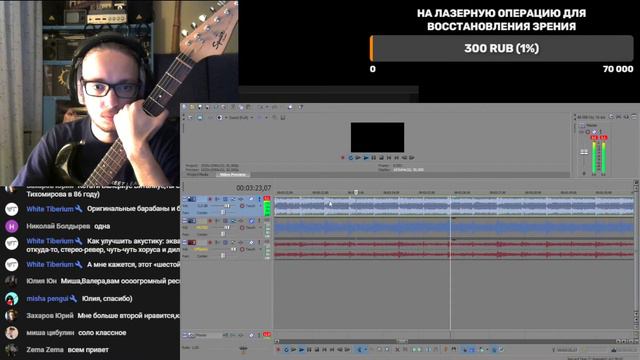The height and width of the screenshot is (360, 640).
Task: Toggle loop playback in timeline transport
Action: 286,349
